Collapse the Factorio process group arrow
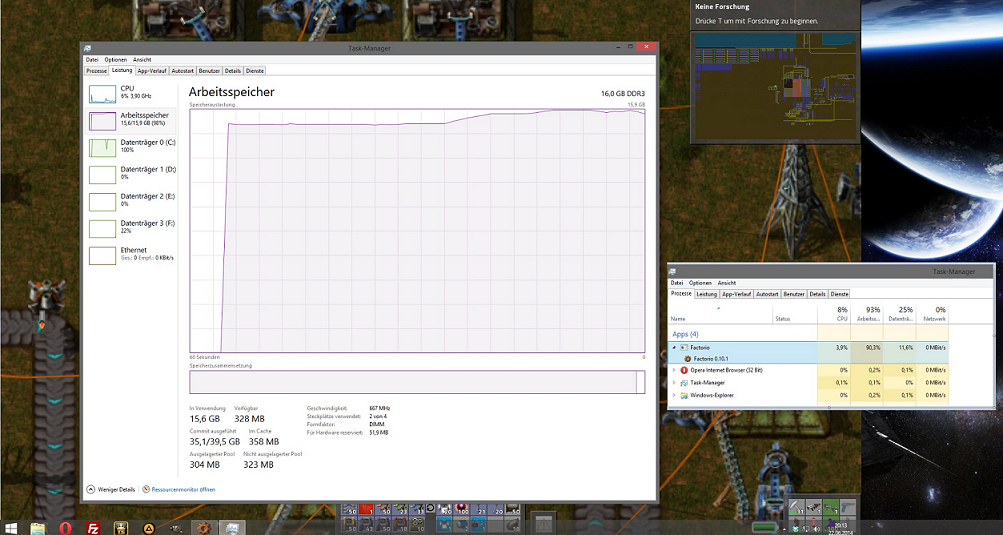 (x=674, y=347)
